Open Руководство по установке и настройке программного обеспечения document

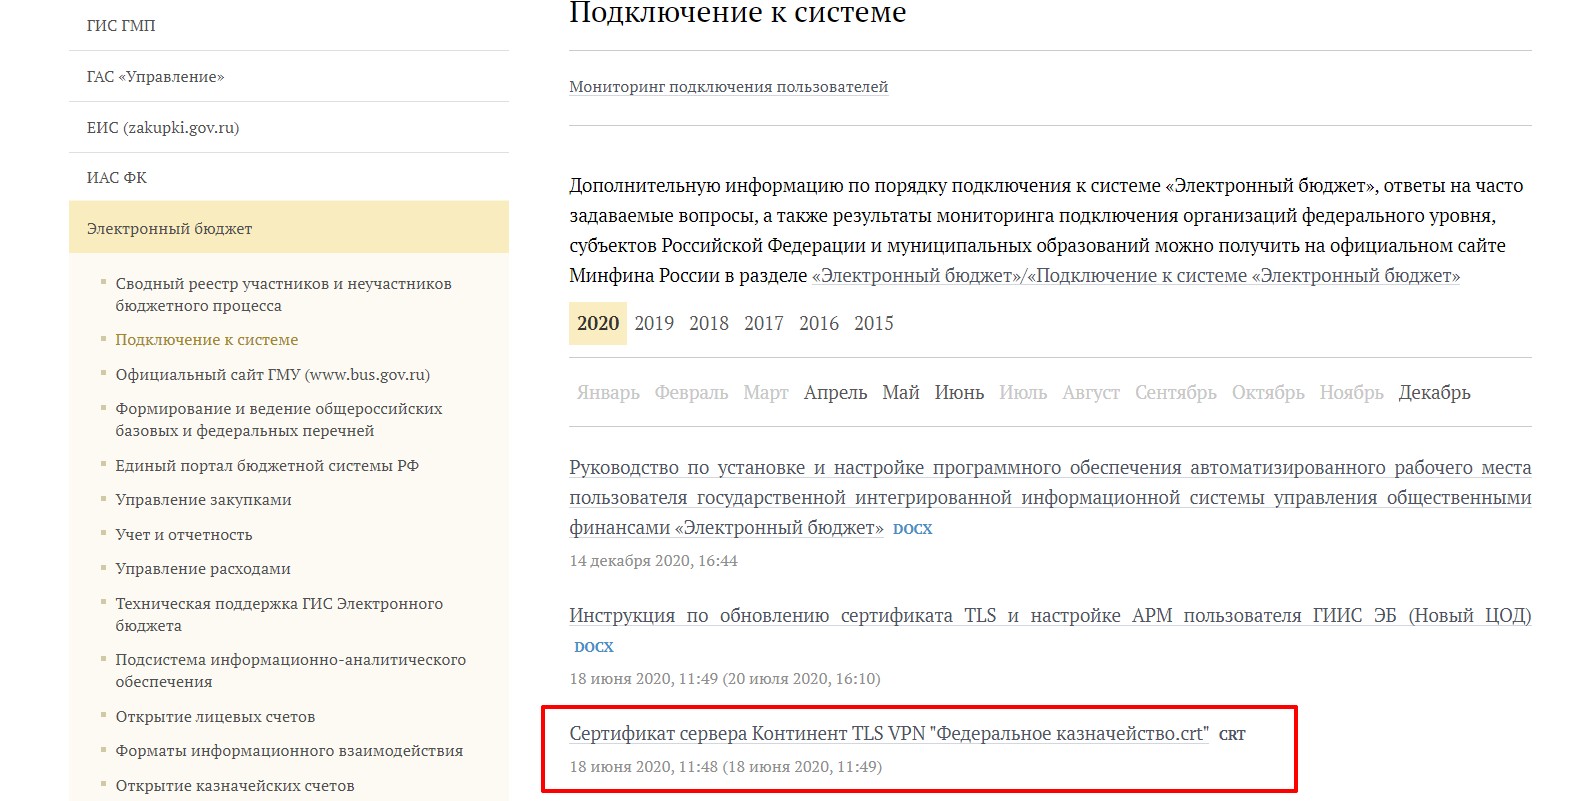(x=1050, y=497)
